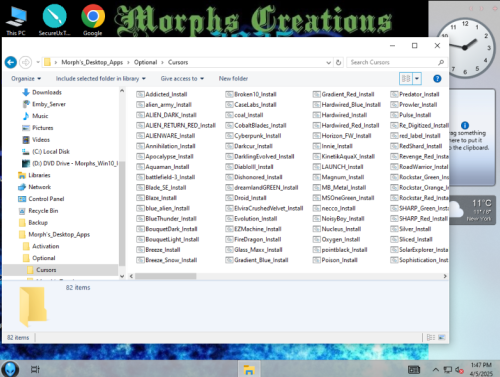The image size is (500, 377).
Task: Click the New folder button
Action: coord(233,79)
